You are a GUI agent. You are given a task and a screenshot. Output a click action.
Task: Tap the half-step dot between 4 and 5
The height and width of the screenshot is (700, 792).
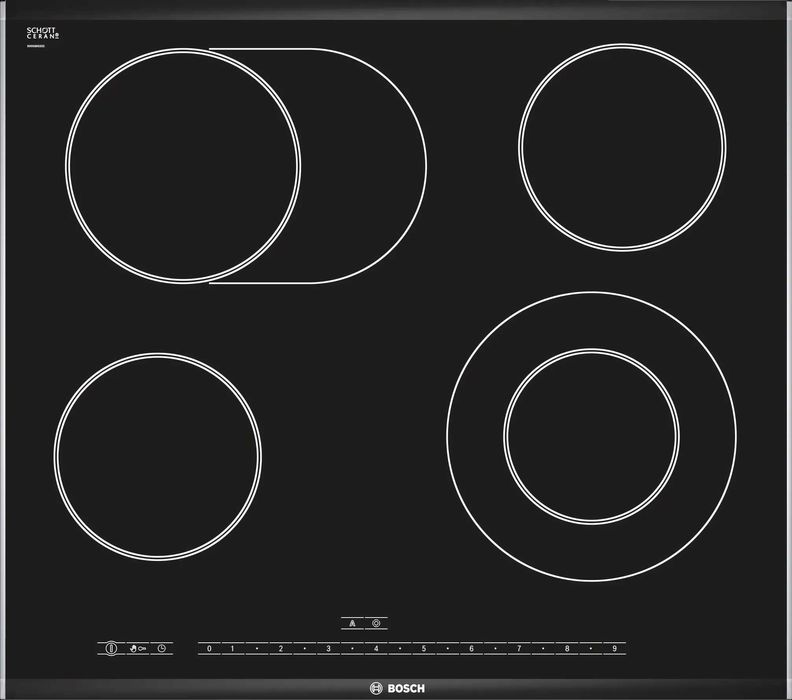point(400,648)
